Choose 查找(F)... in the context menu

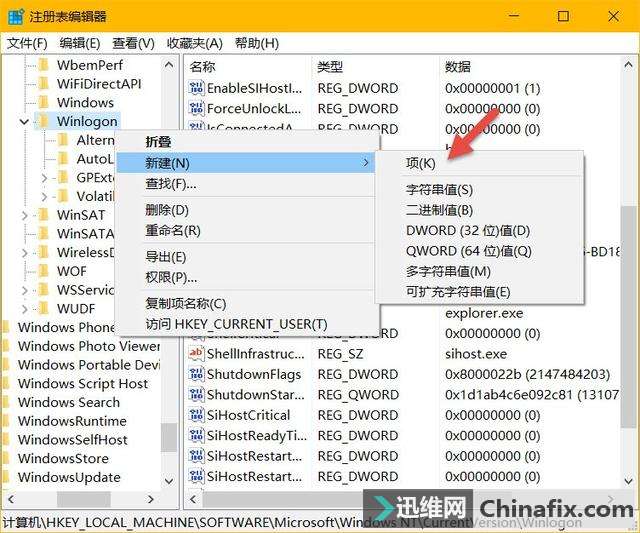(246, 184)
